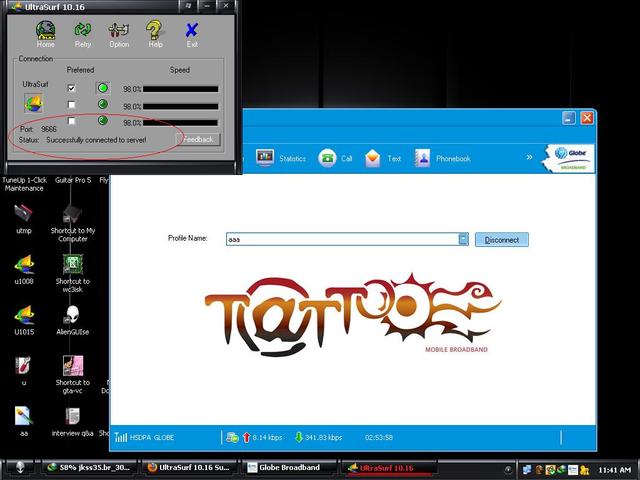Image resolution: width=640 pixels, height=480 pixels.
Task: Select the desktop icon labeled u
Action: click(x=24, y=371)
